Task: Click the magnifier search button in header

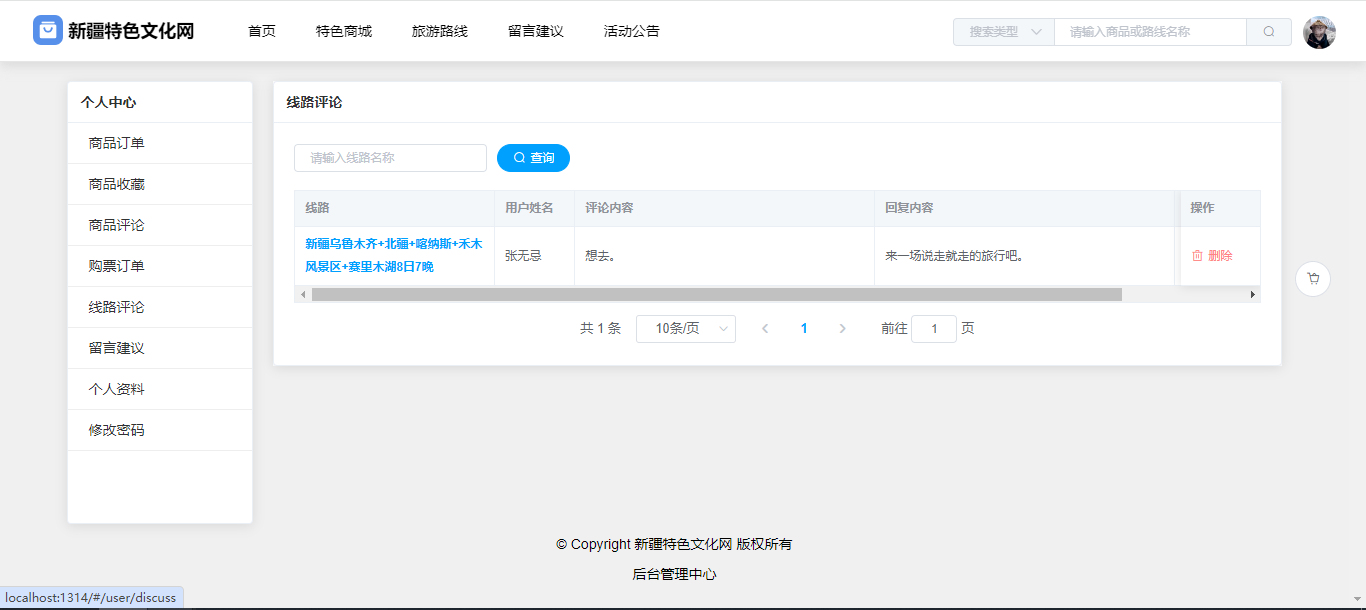Action: coord(1268,32)
